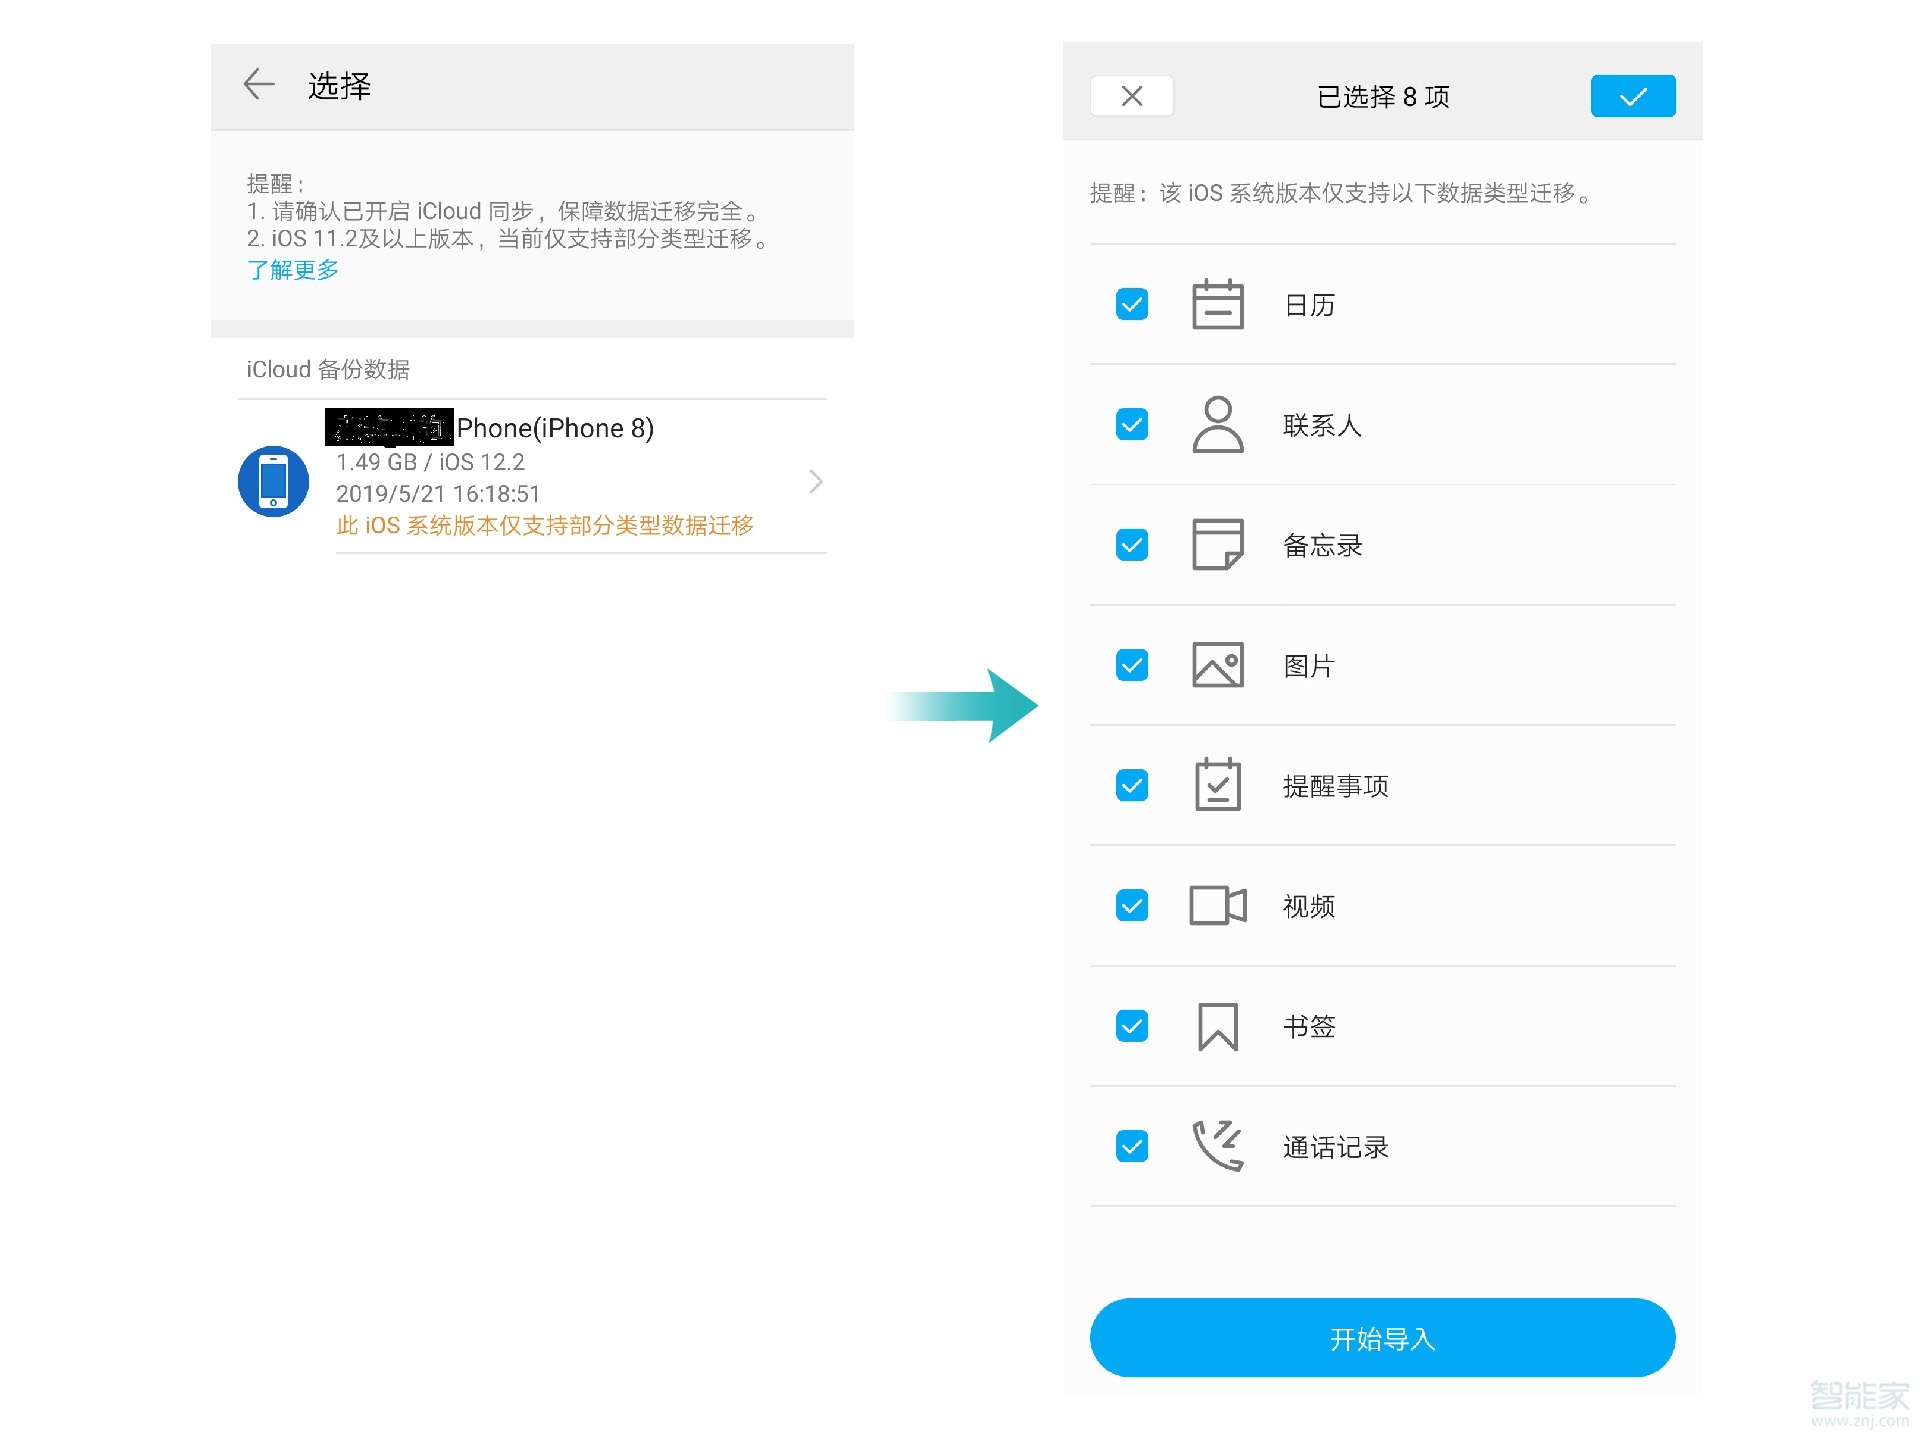Uncheck the 提醒事项 checkbox
The width and height of the screenshot is (1920, 1440).
[x=1132, y=785]
